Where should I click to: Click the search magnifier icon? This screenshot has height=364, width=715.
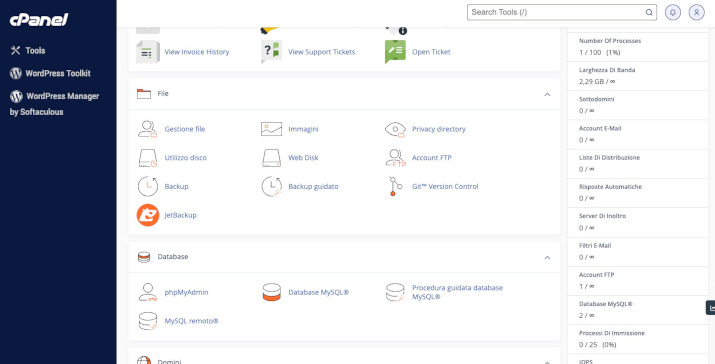(x=649, y=12)
